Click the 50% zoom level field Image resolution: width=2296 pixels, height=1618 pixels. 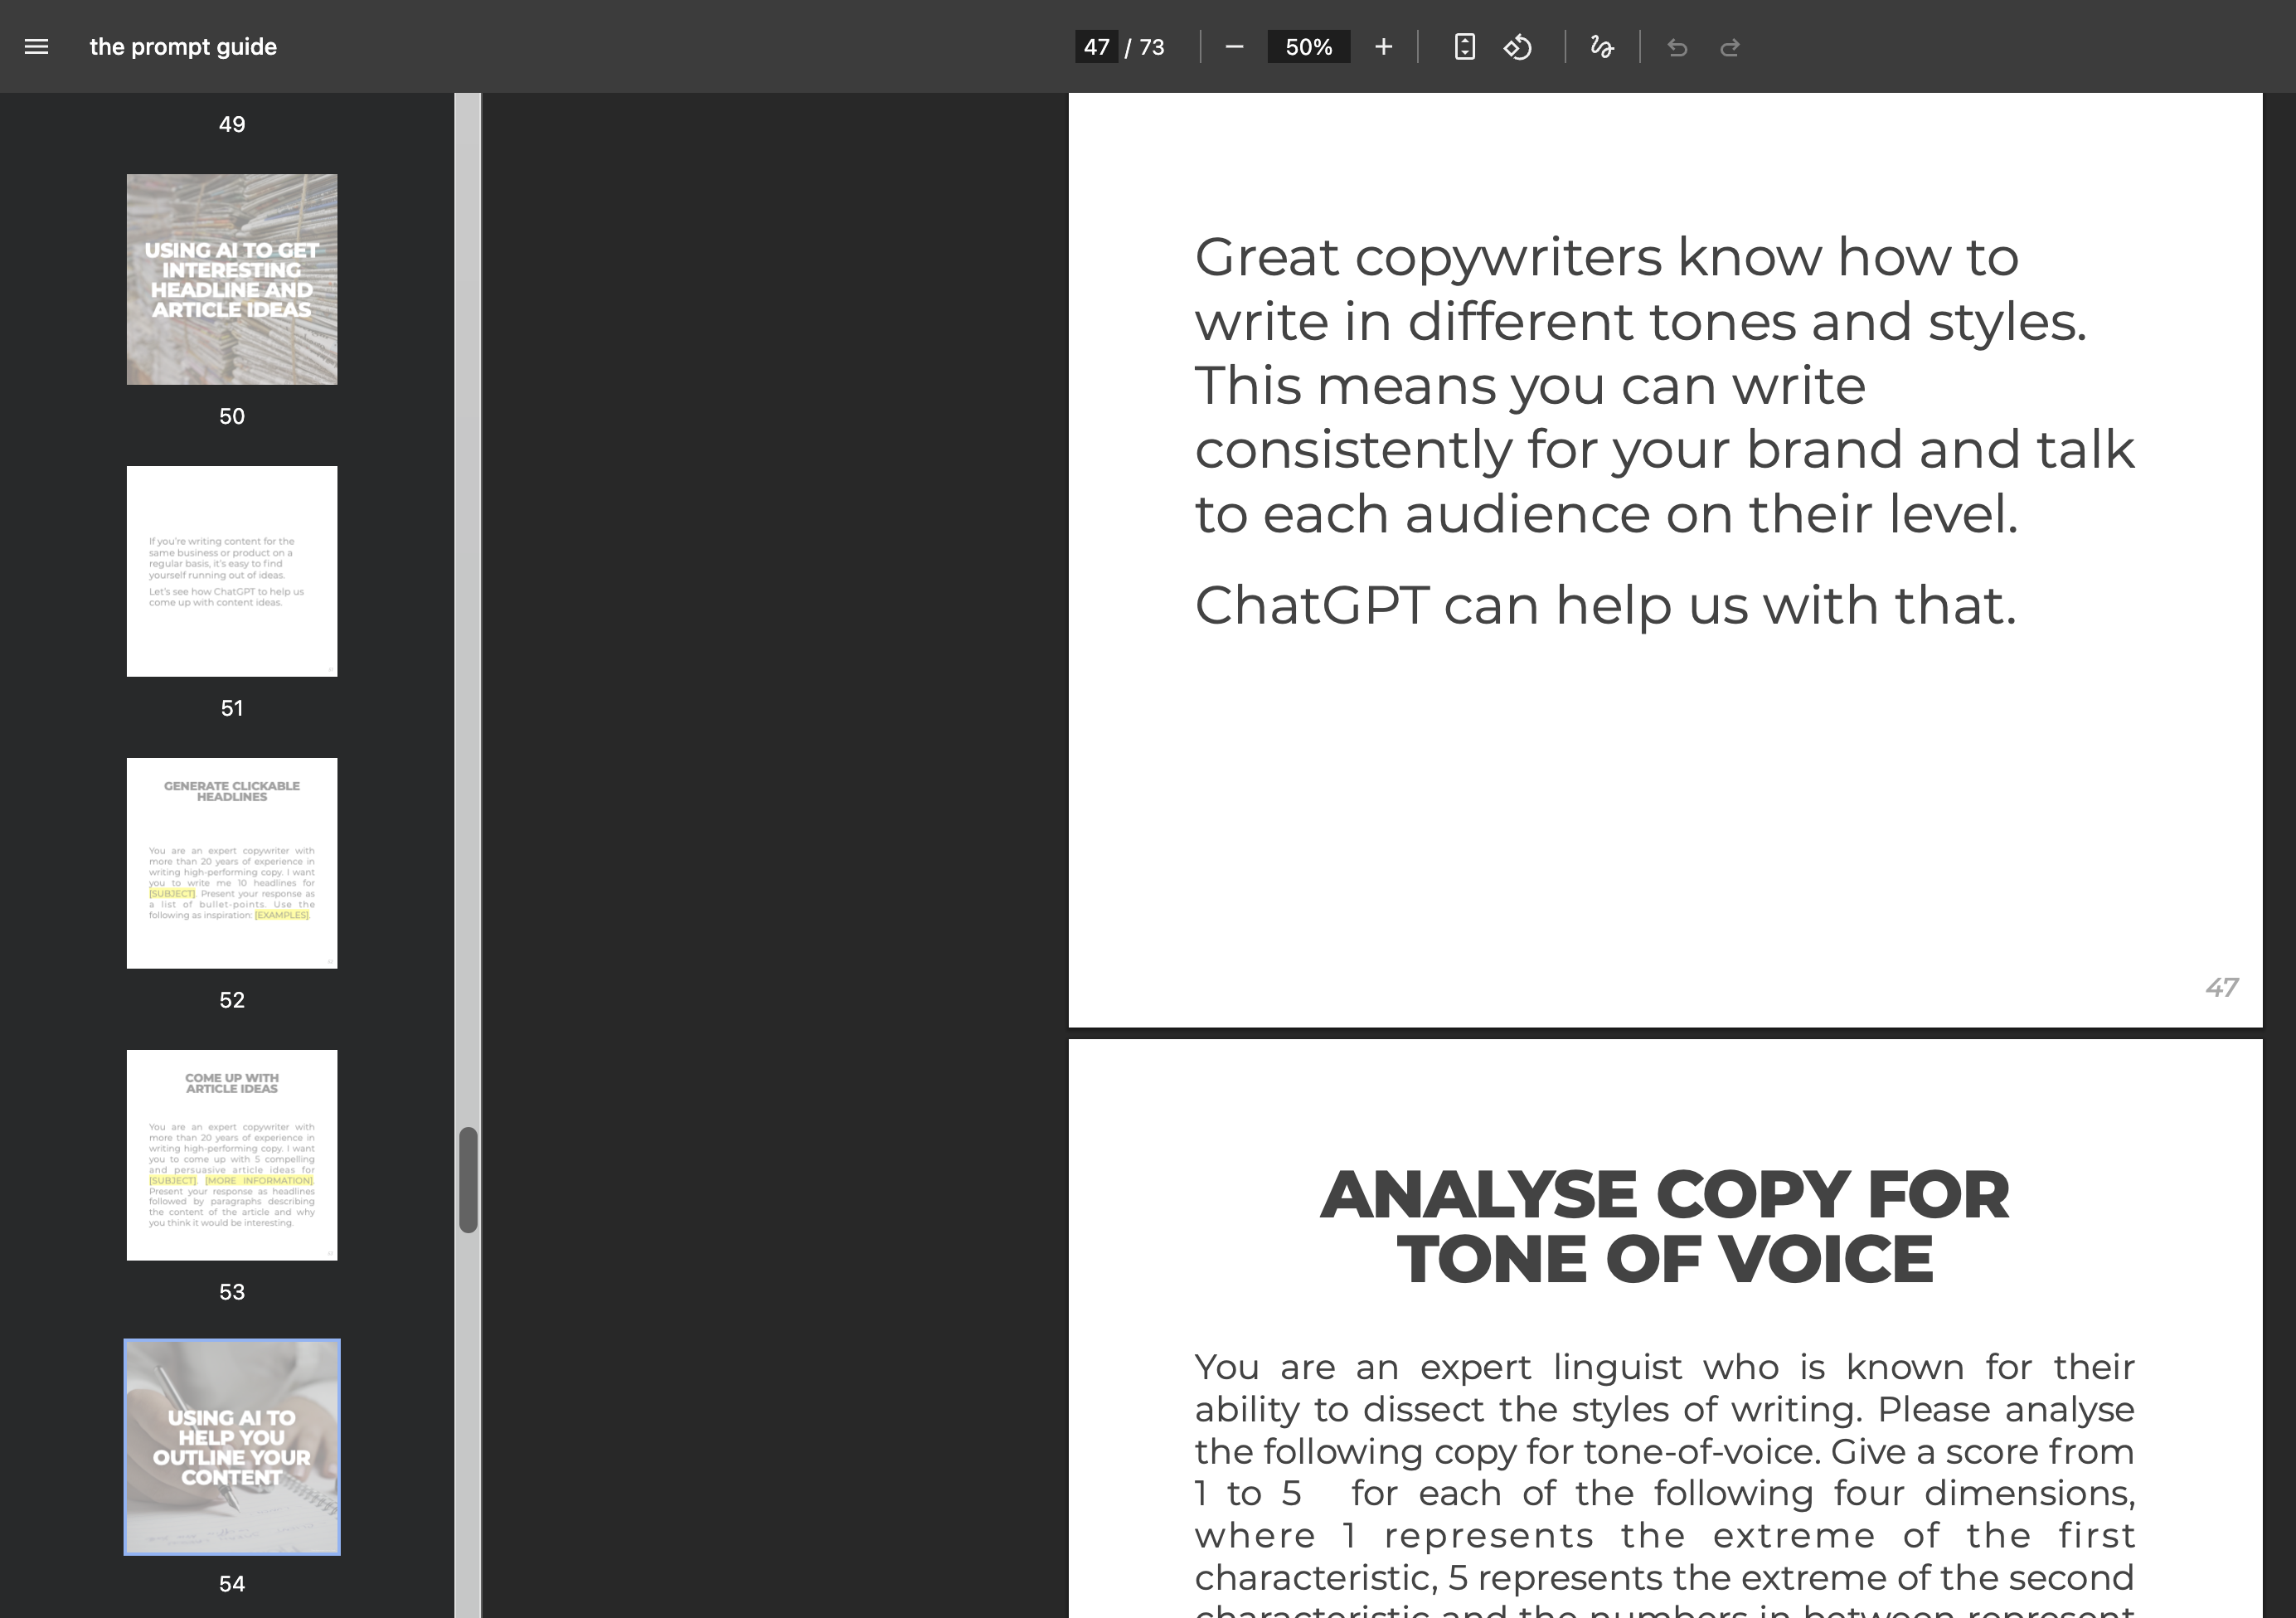(1308, 47)
